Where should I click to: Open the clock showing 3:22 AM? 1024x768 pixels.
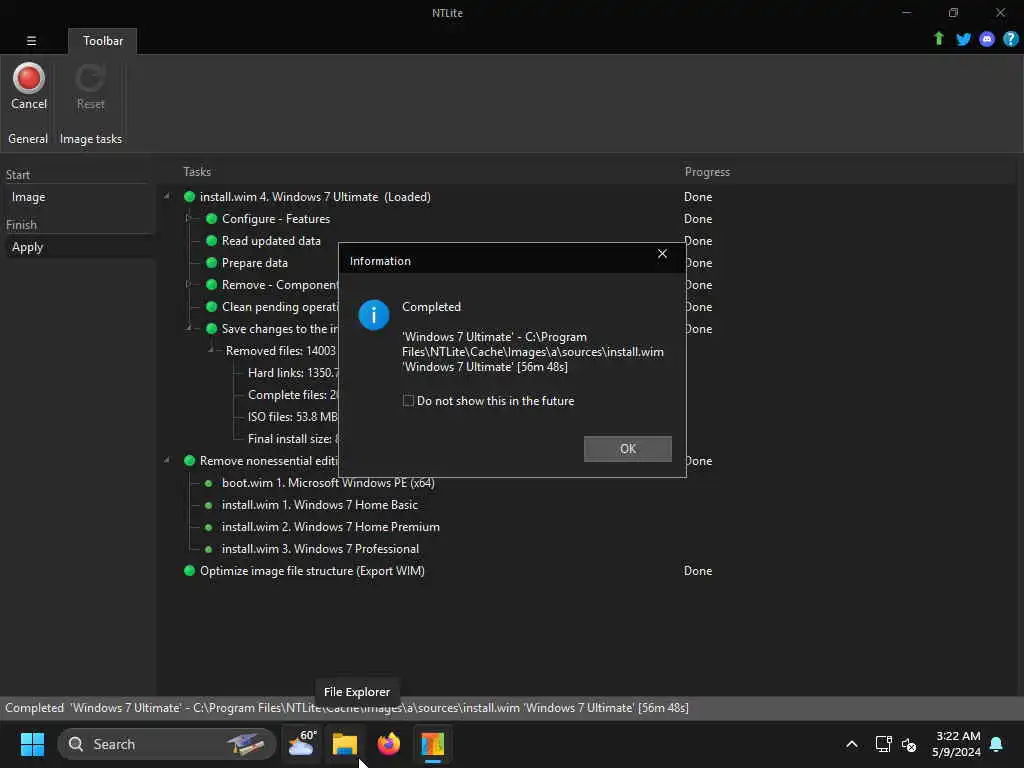[x=956, y=744]
